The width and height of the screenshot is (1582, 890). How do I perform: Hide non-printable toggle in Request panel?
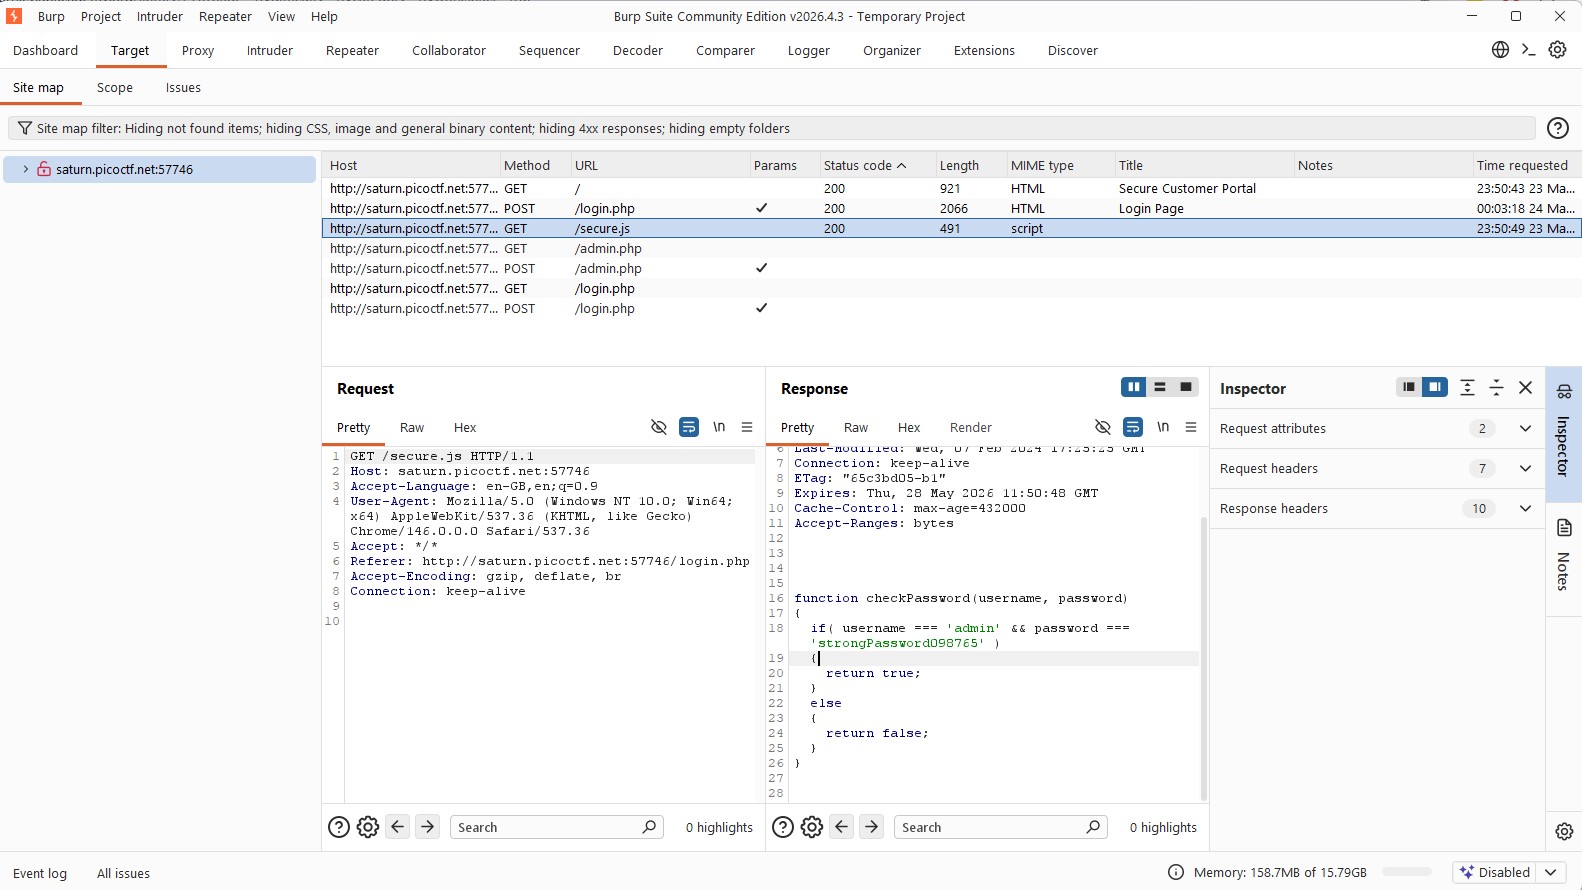tap(659, 427)
